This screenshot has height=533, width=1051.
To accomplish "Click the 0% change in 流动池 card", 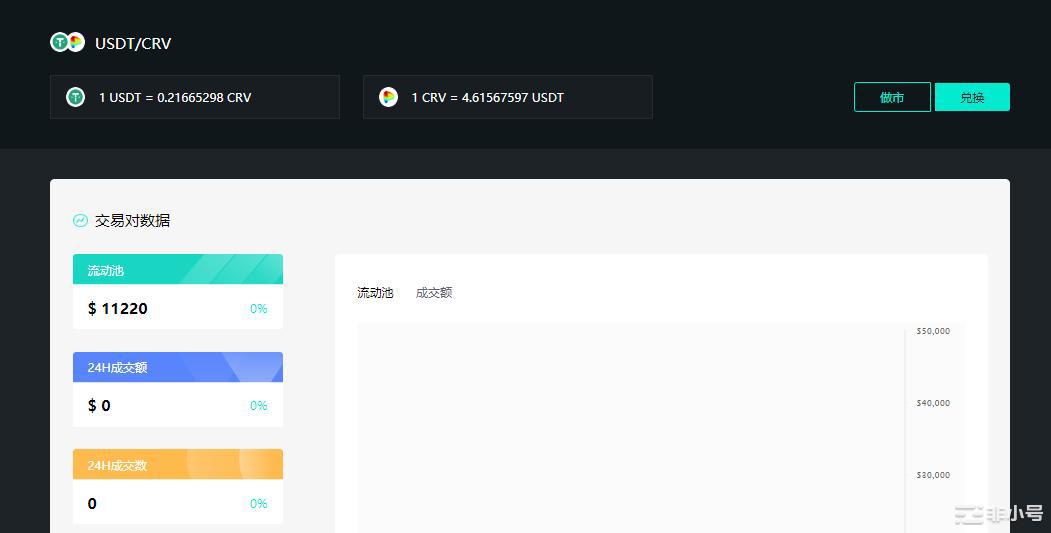I will (x=259, y=308).
